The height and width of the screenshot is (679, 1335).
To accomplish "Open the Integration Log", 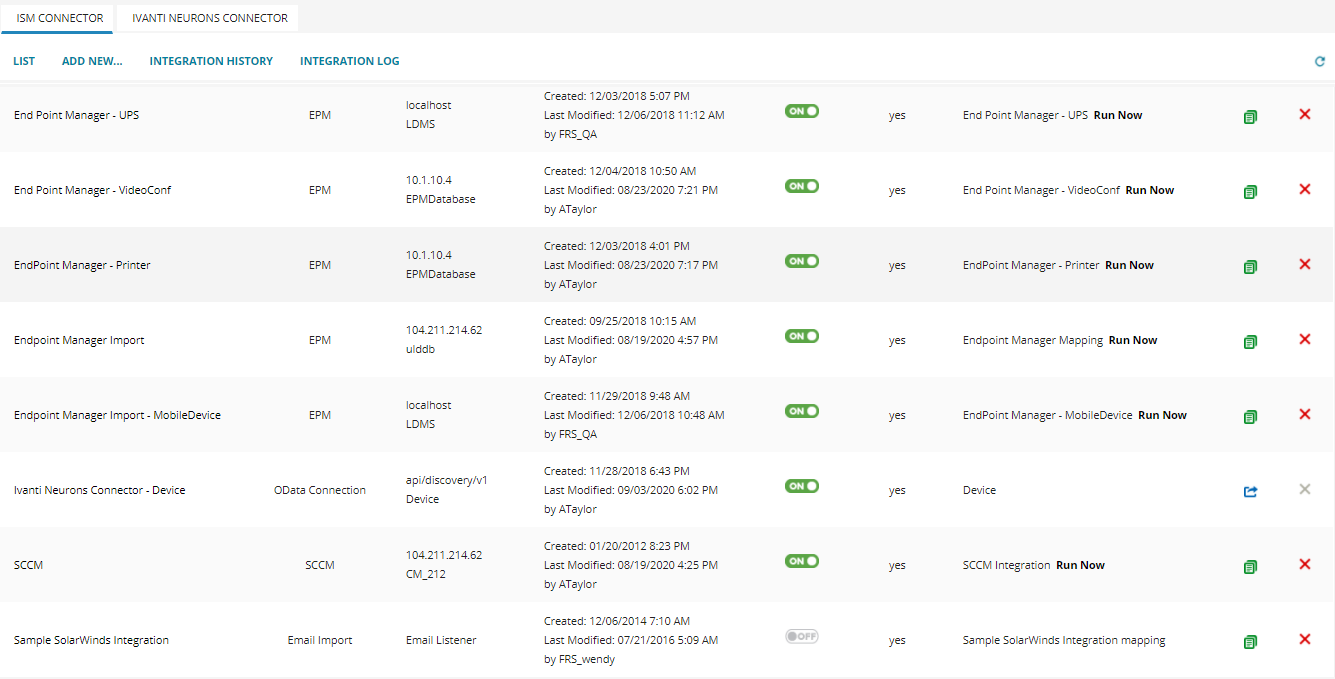I will click(x=350, y=61).
